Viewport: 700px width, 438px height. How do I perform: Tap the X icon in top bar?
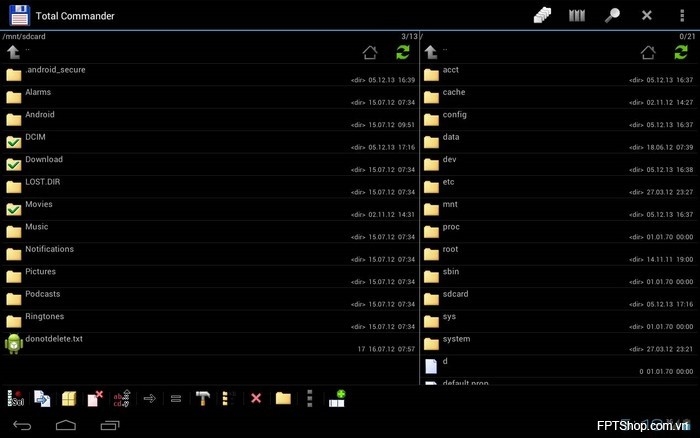[646, 16]
